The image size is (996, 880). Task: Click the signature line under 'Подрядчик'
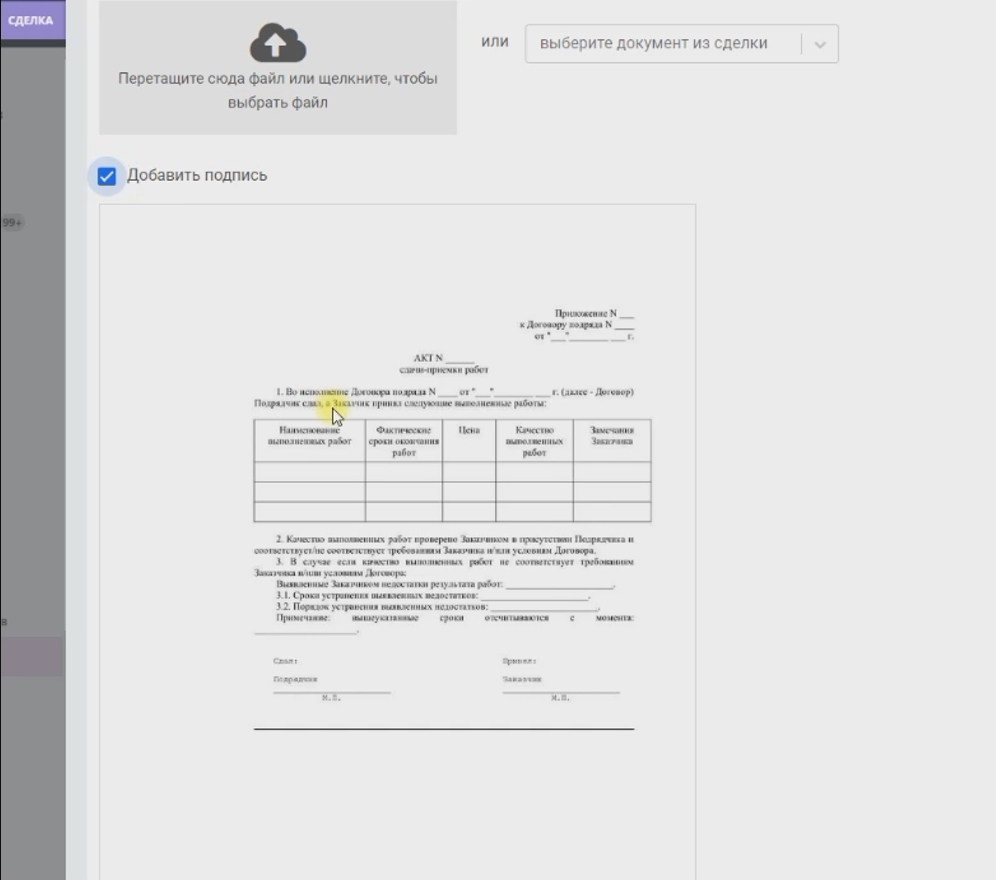[331, 692]
